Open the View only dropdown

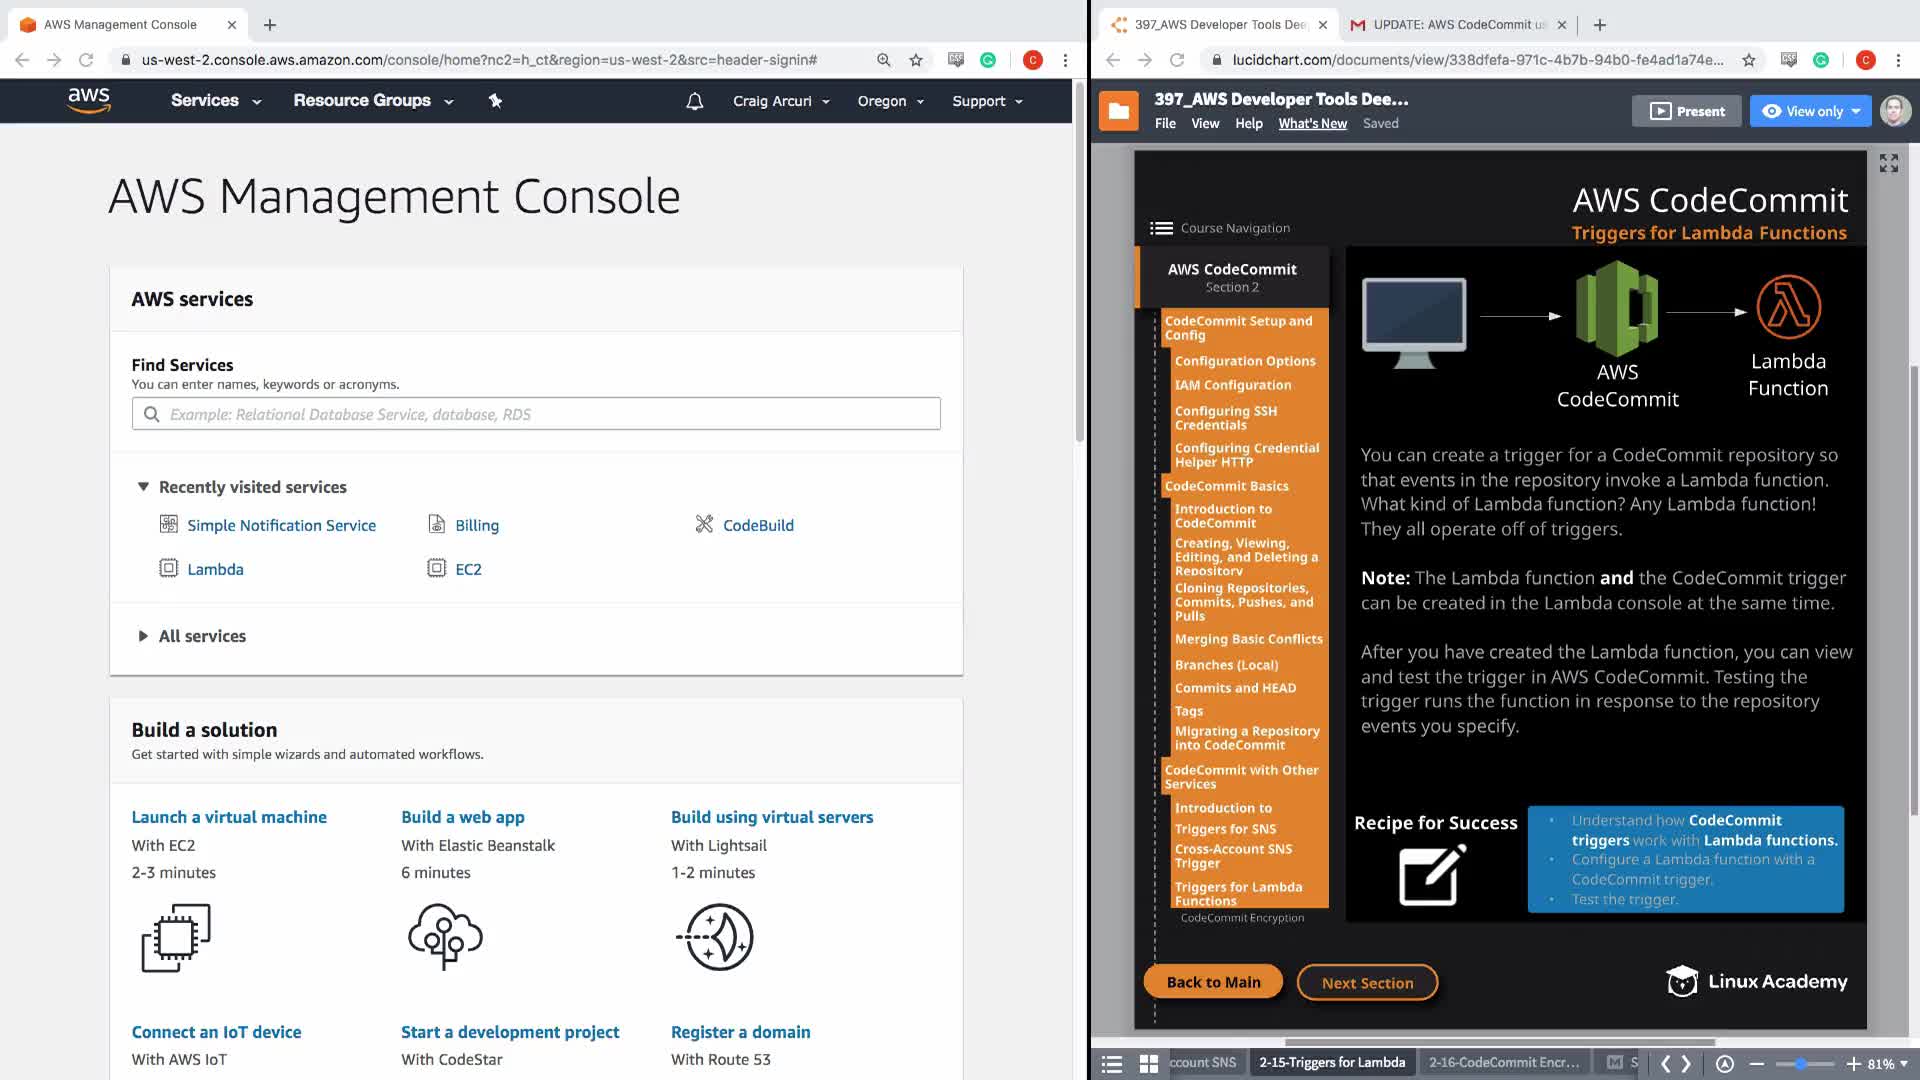click(1811, 111)
